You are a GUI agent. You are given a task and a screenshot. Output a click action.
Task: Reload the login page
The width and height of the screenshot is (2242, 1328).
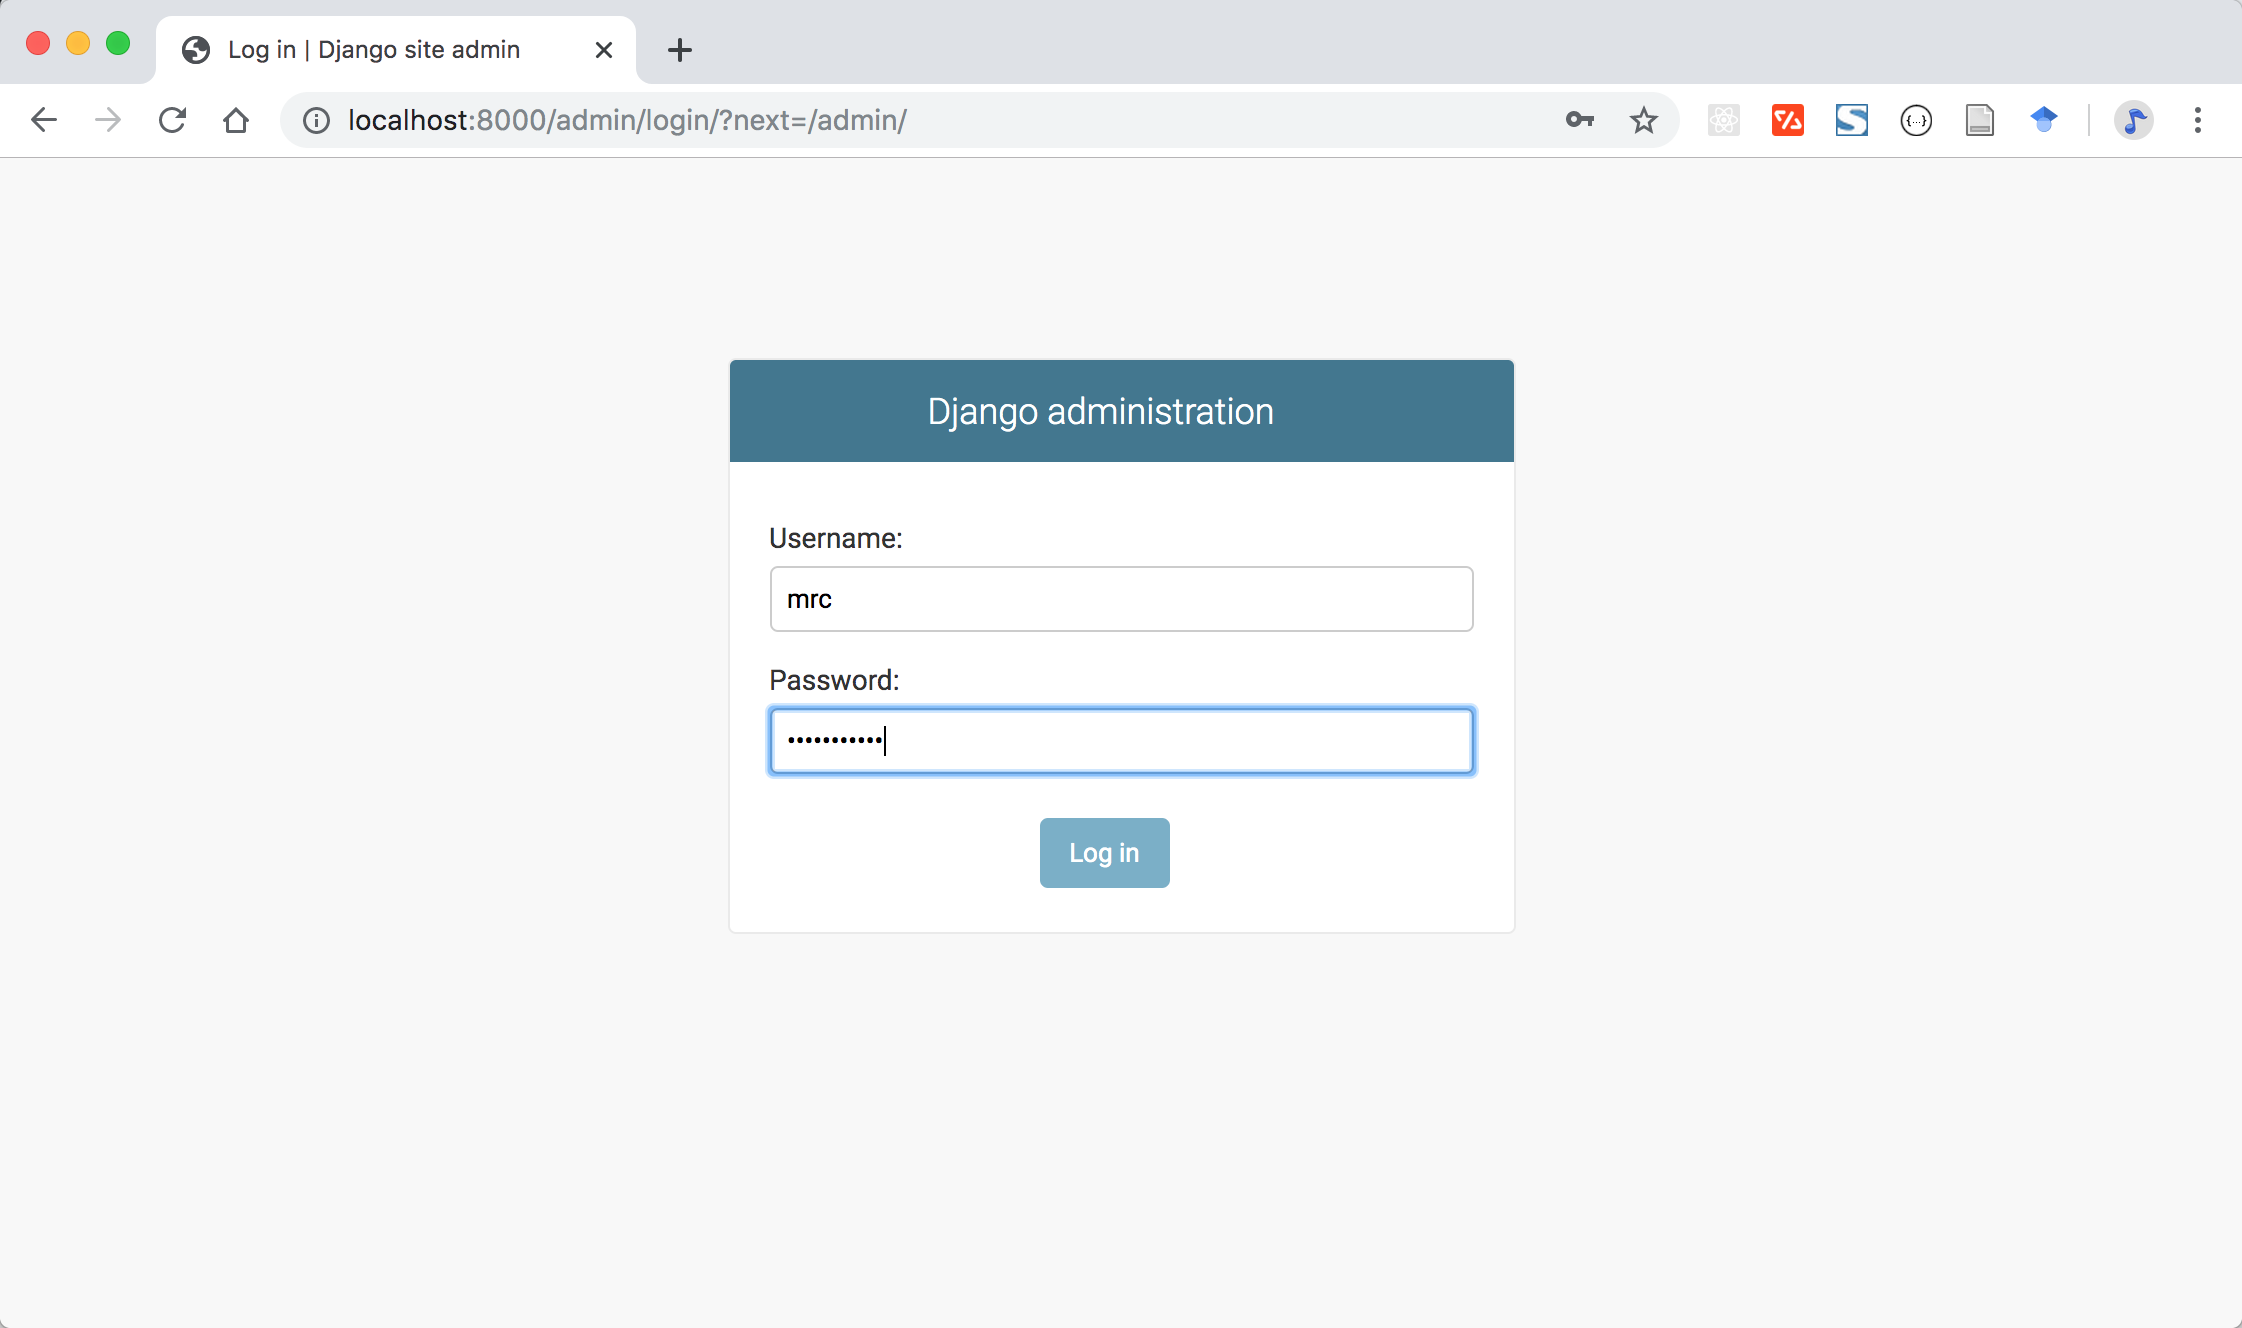[x=172, y=120]
